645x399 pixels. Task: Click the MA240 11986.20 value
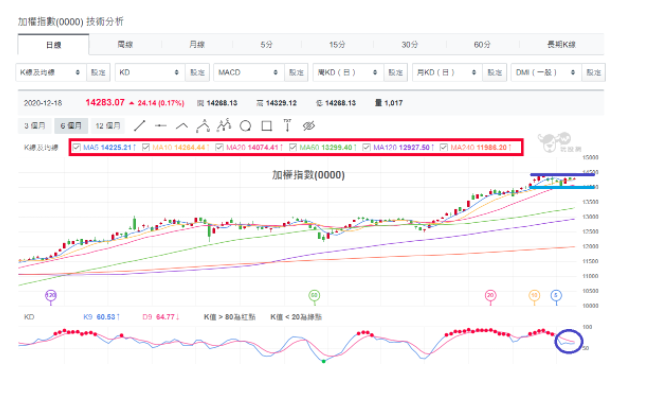coord(481,147)
